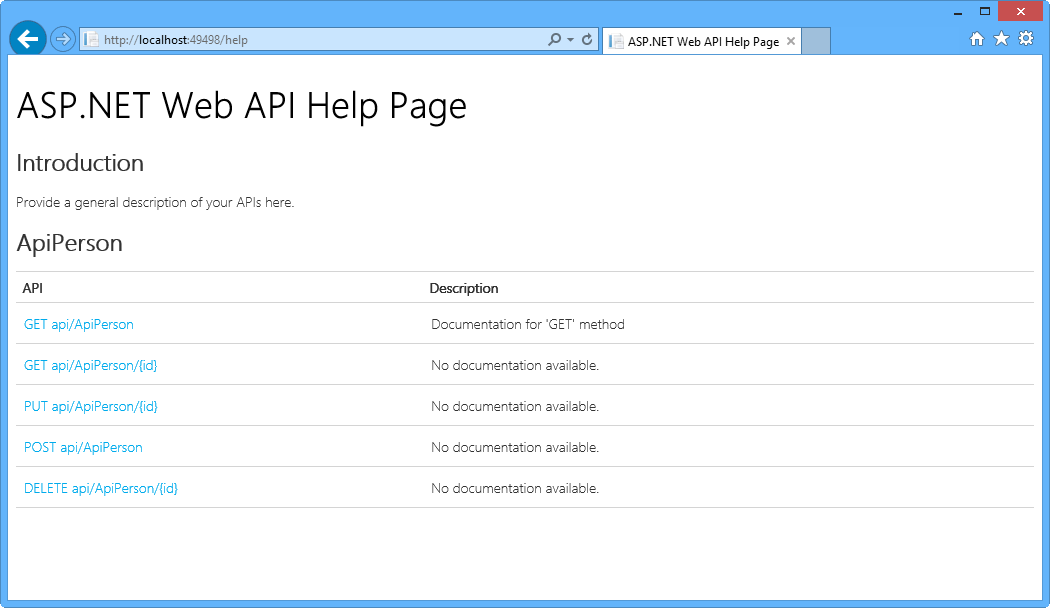The width and height of the screenshot is (1050, 608).
Task: Open the GET api/ApiPerson documentation link
Action: pyautogui.click(x=79, y=324)
